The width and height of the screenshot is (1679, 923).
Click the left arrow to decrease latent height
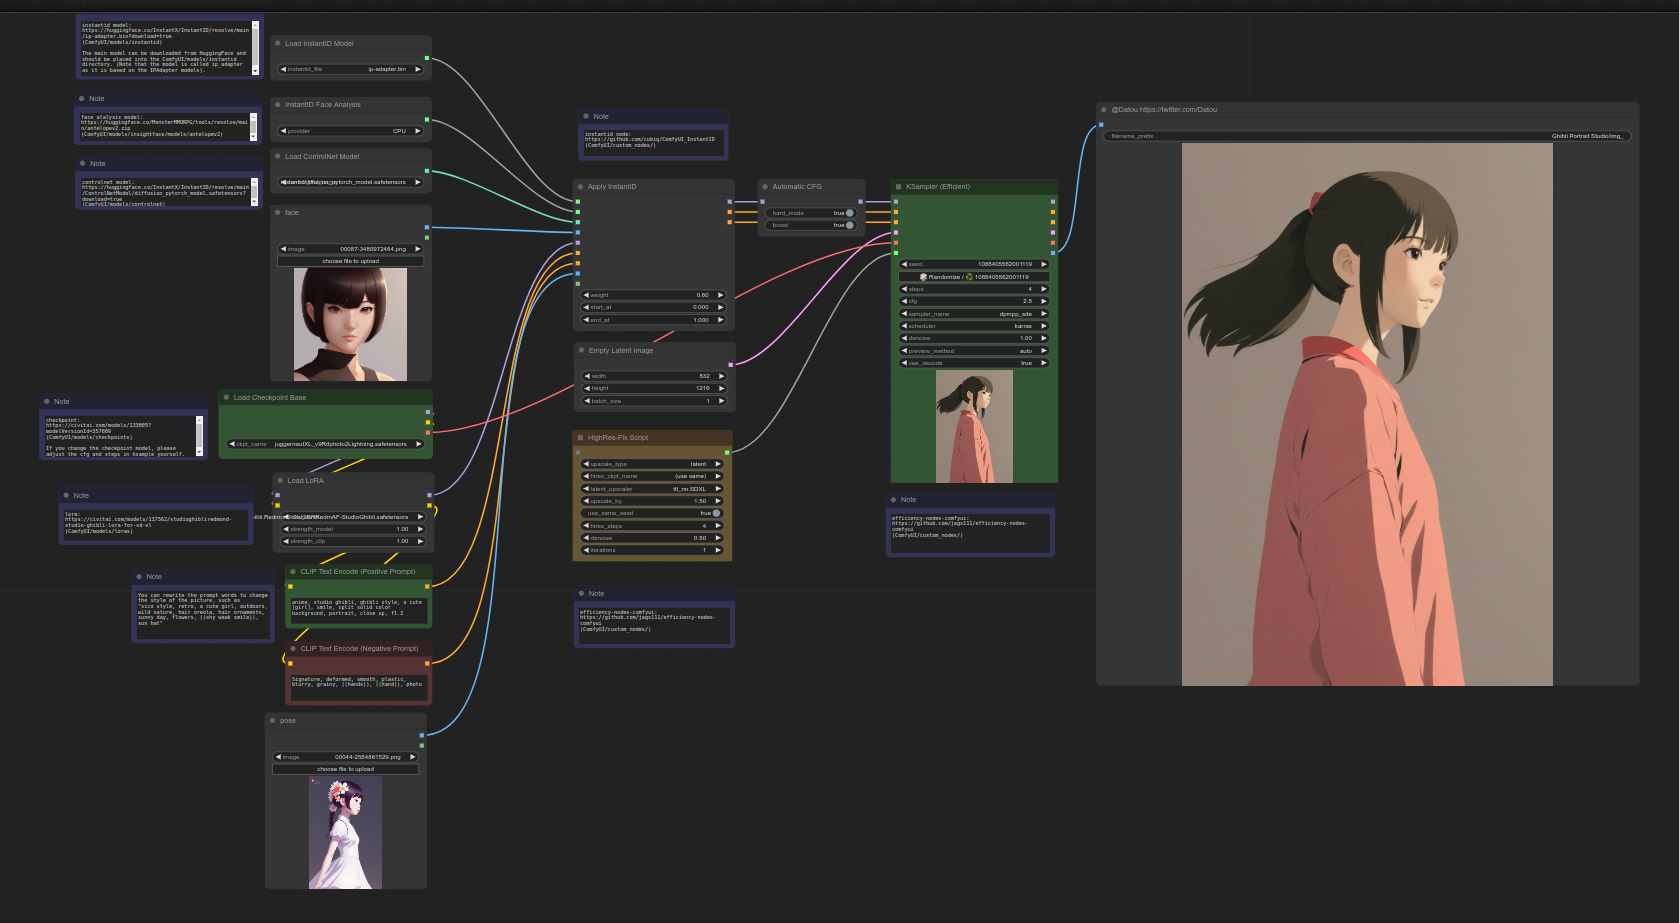tap(587, 388)
